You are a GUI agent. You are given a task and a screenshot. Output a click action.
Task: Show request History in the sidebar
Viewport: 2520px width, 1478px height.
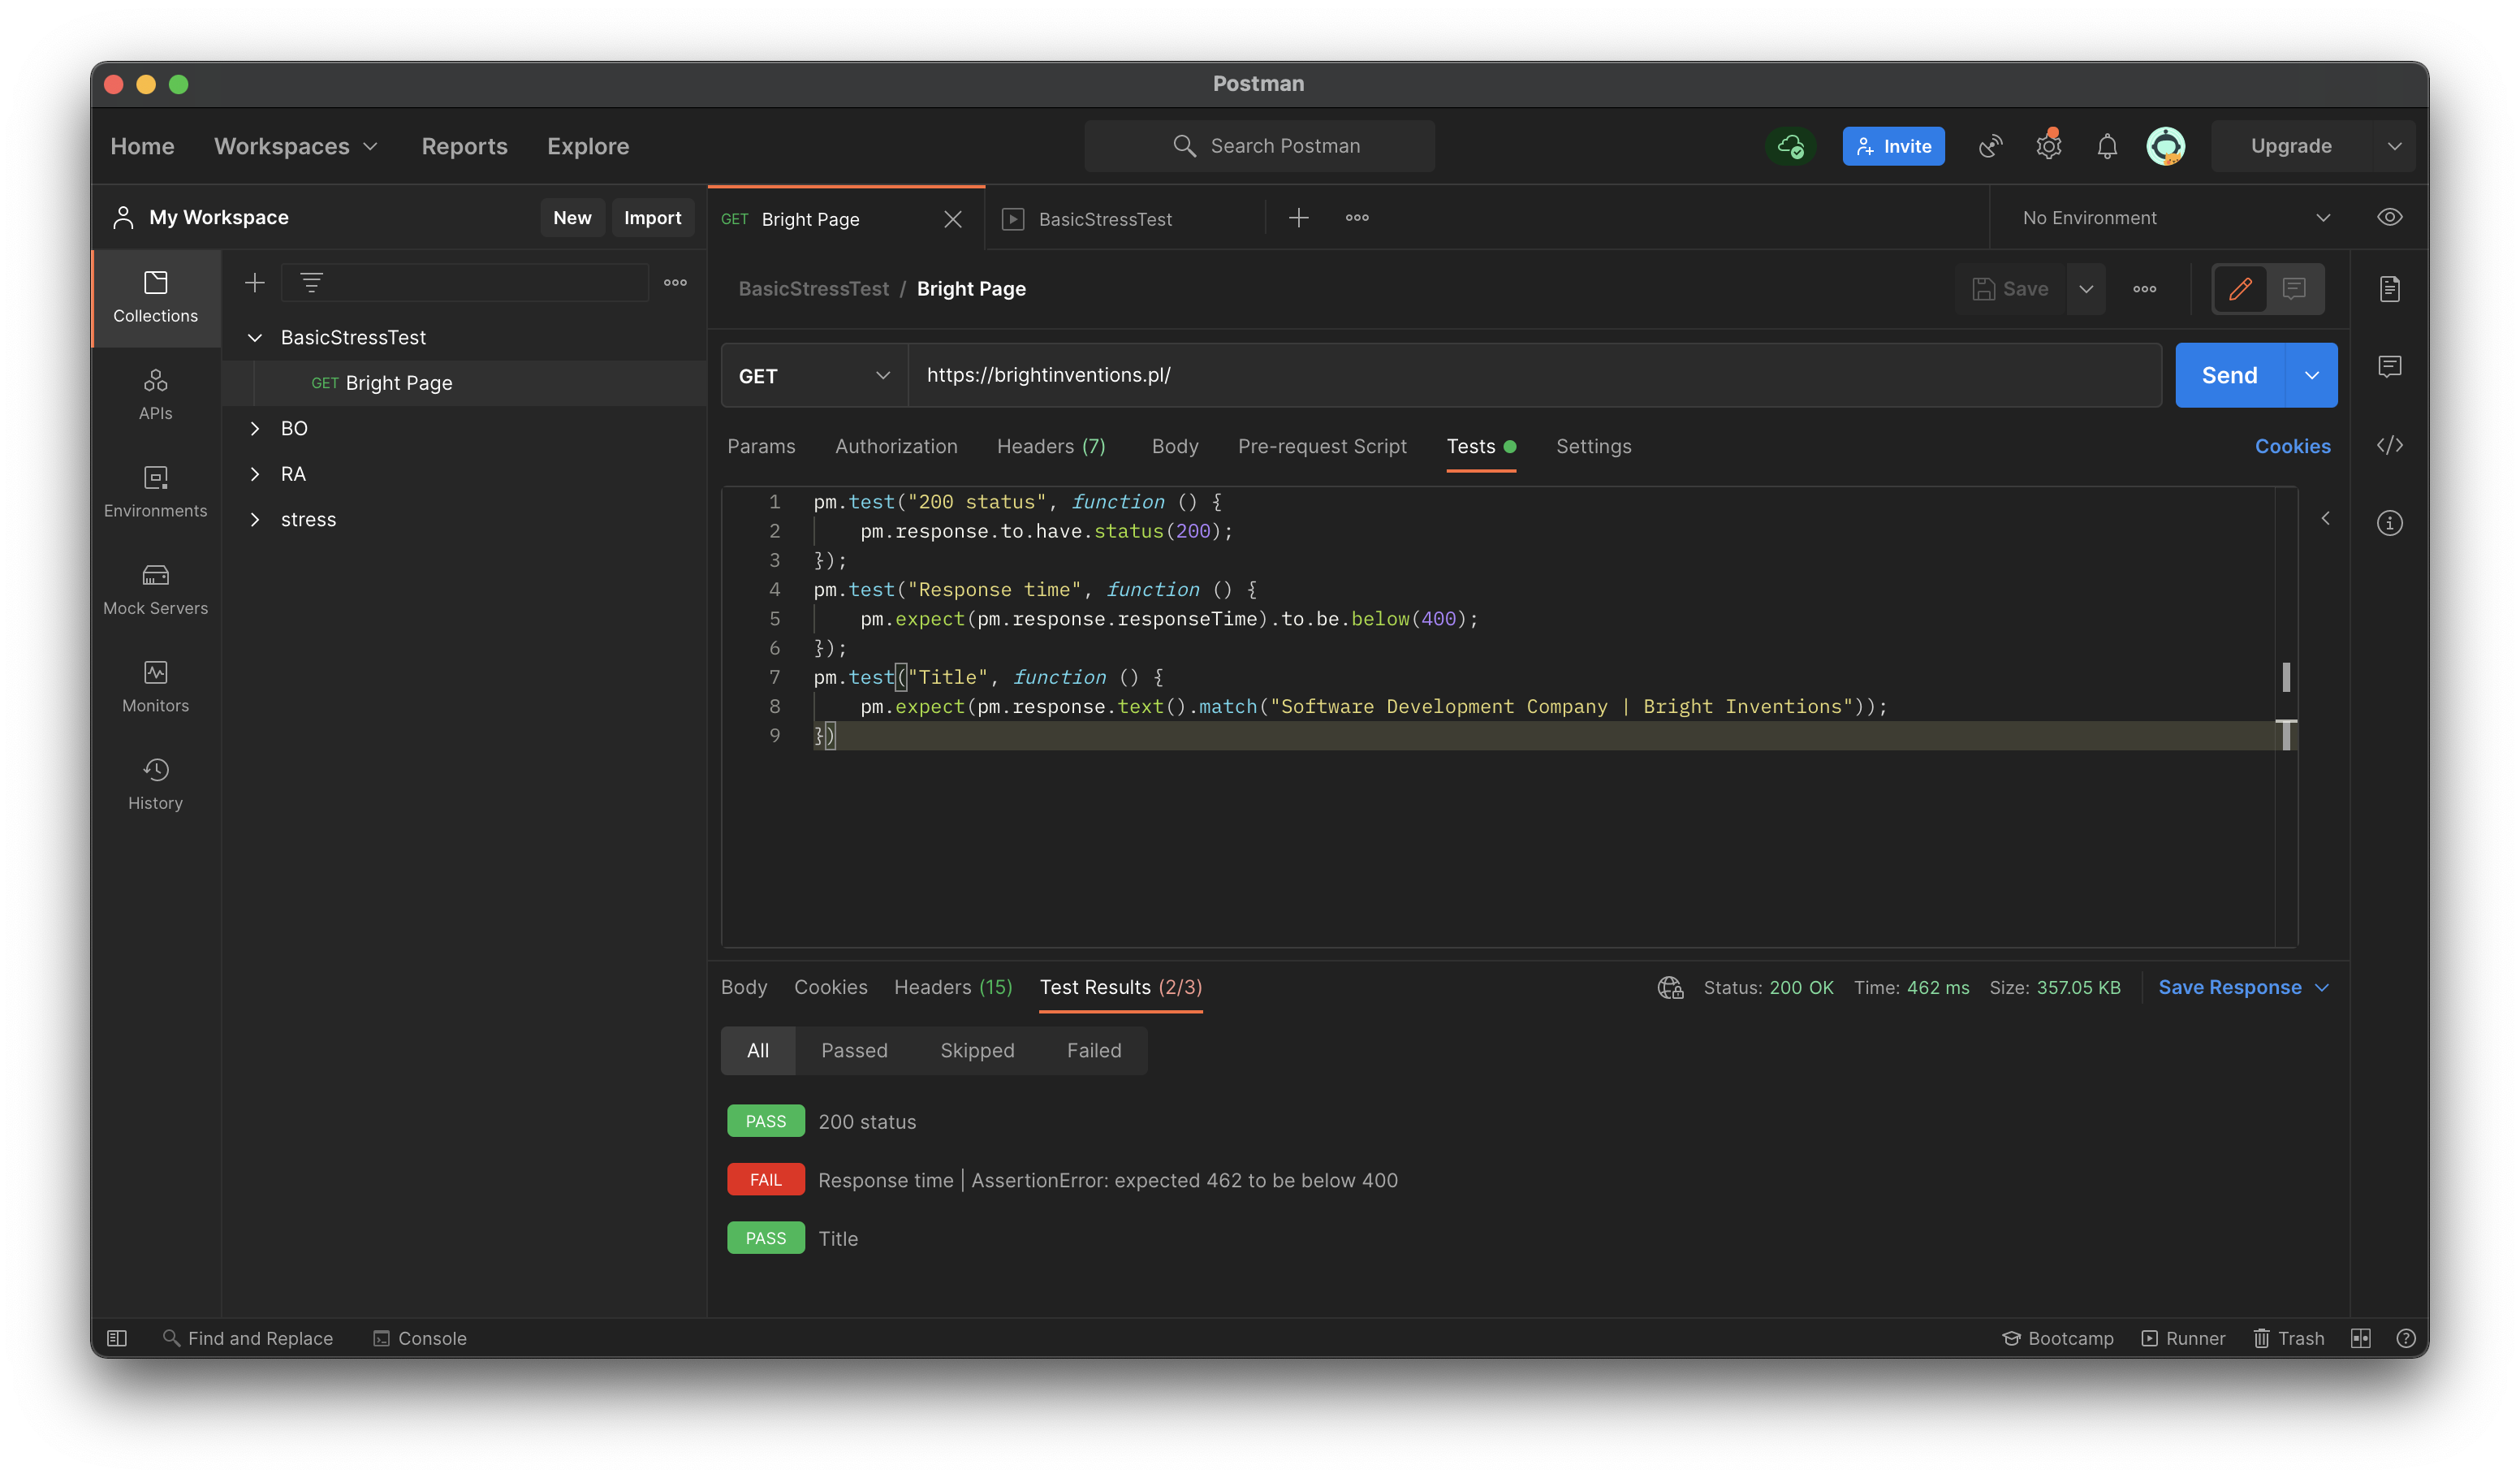(155, 783)
